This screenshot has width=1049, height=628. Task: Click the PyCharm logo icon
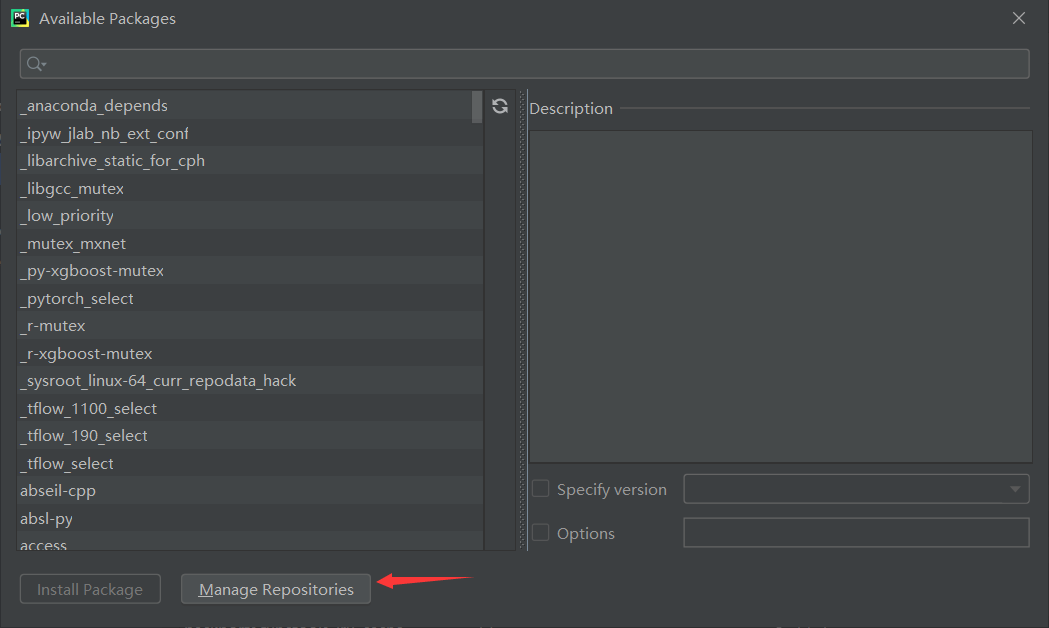tap(19, 18)
